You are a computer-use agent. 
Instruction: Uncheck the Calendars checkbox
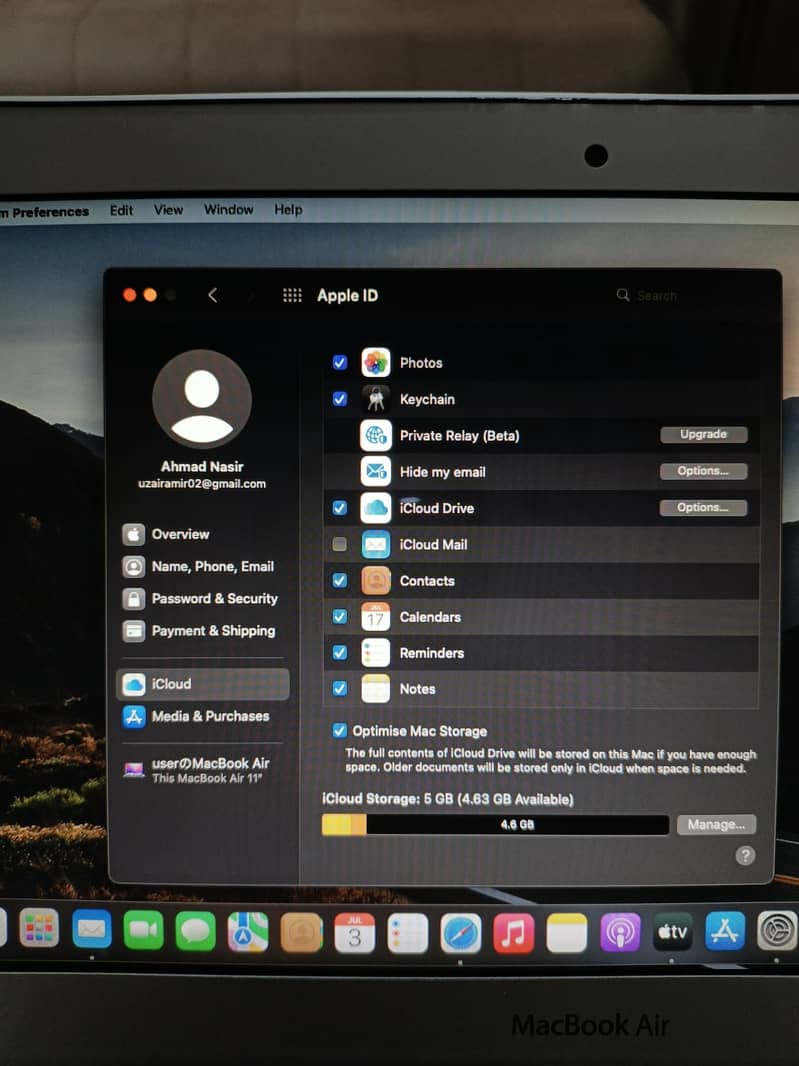pyautogui.click(x=340, y=616)
